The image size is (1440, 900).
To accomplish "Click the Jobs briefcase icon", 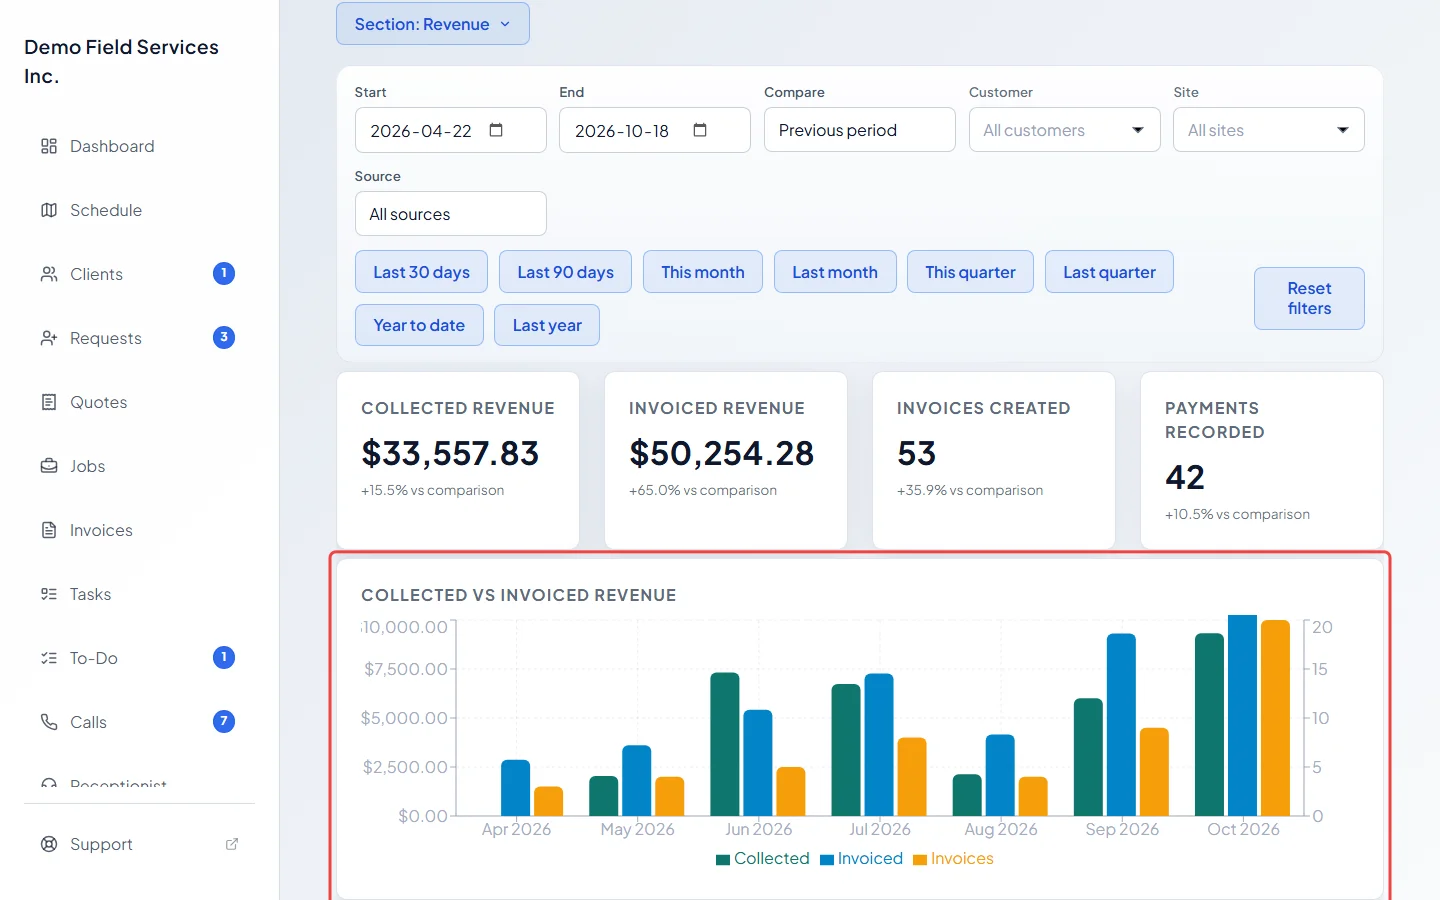I will (49, 466).
